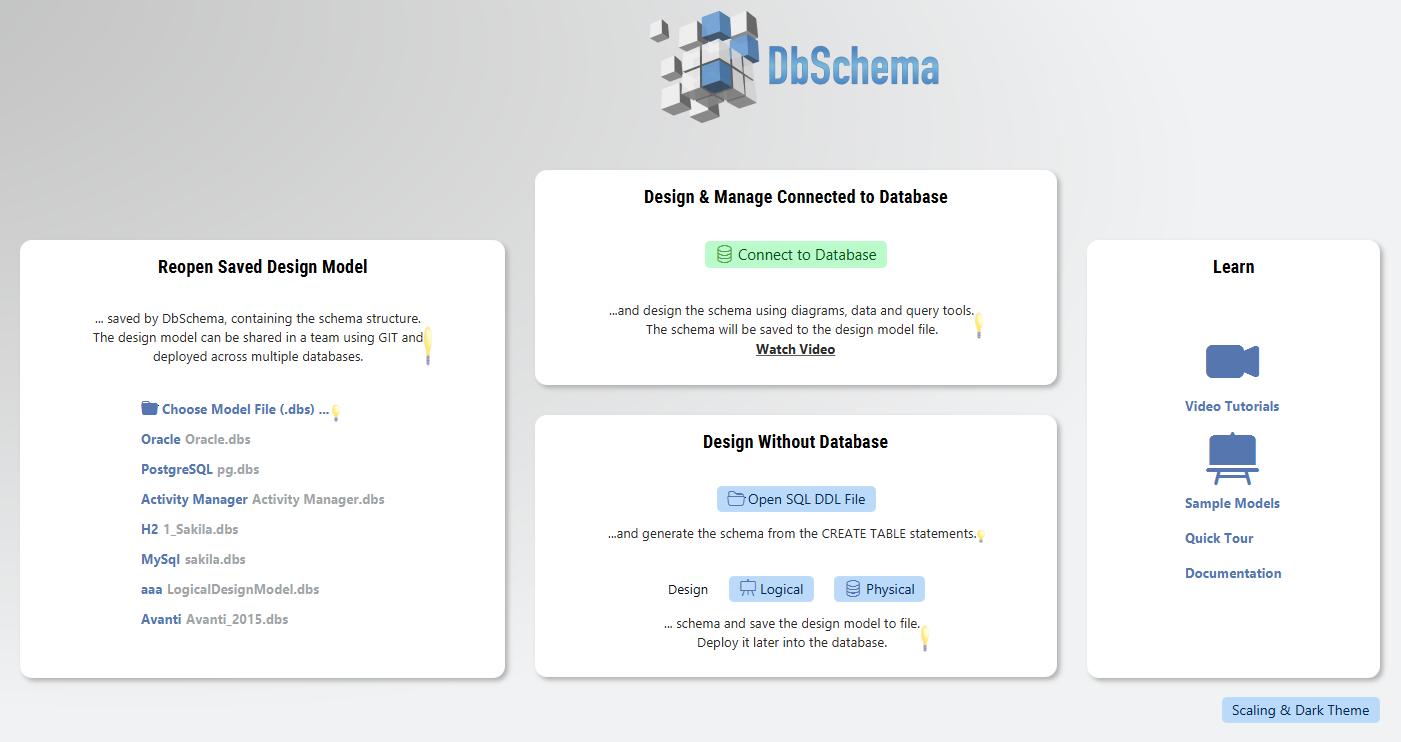Open Scaling & Dark Theme settings
Image resolution: width=1401 pixels, height=742 pixels.
(1300, 710)
